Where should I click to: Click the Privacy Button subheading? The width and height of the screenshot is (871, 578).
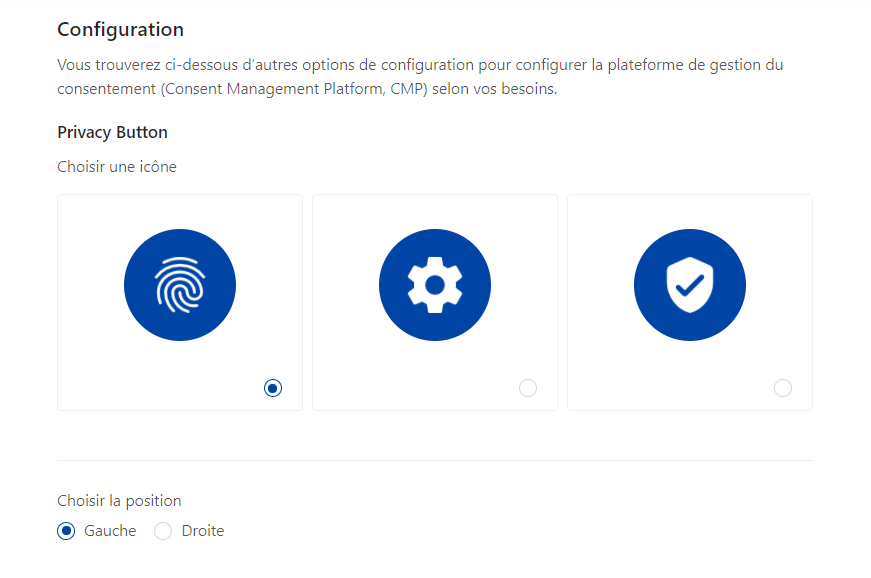pyautogui.click(x=112, y=132)
